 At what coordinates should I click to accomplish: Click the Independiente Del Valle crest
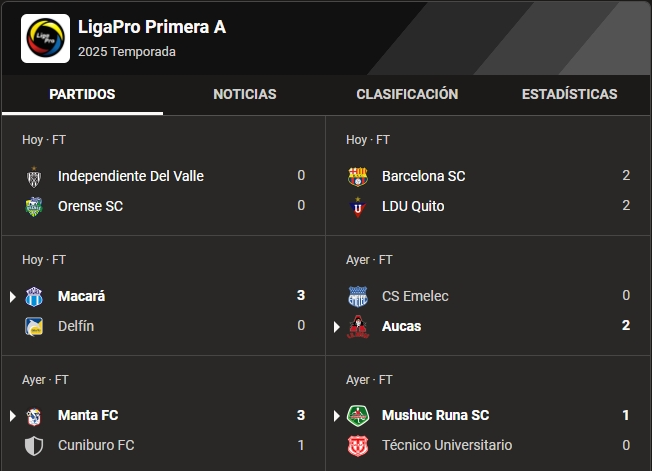[34, 176]
